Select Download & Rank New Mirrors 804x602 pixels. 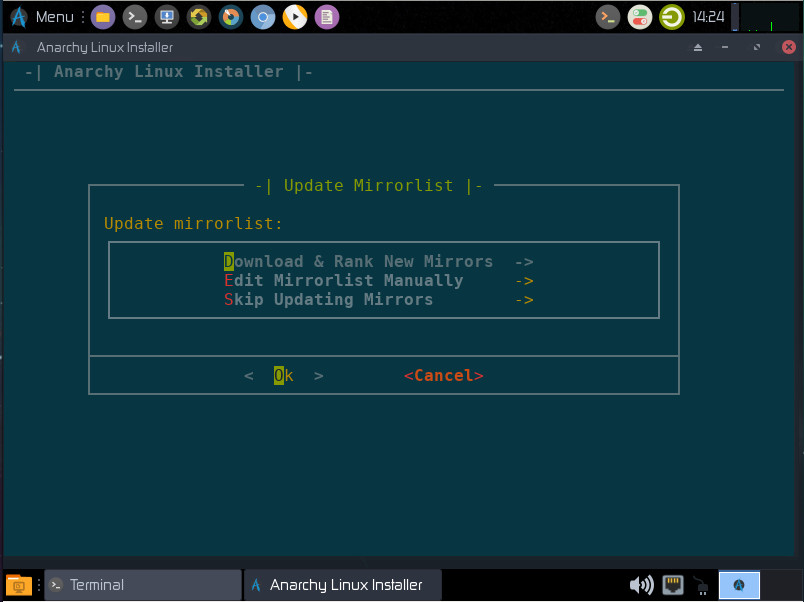click(378, 262)
